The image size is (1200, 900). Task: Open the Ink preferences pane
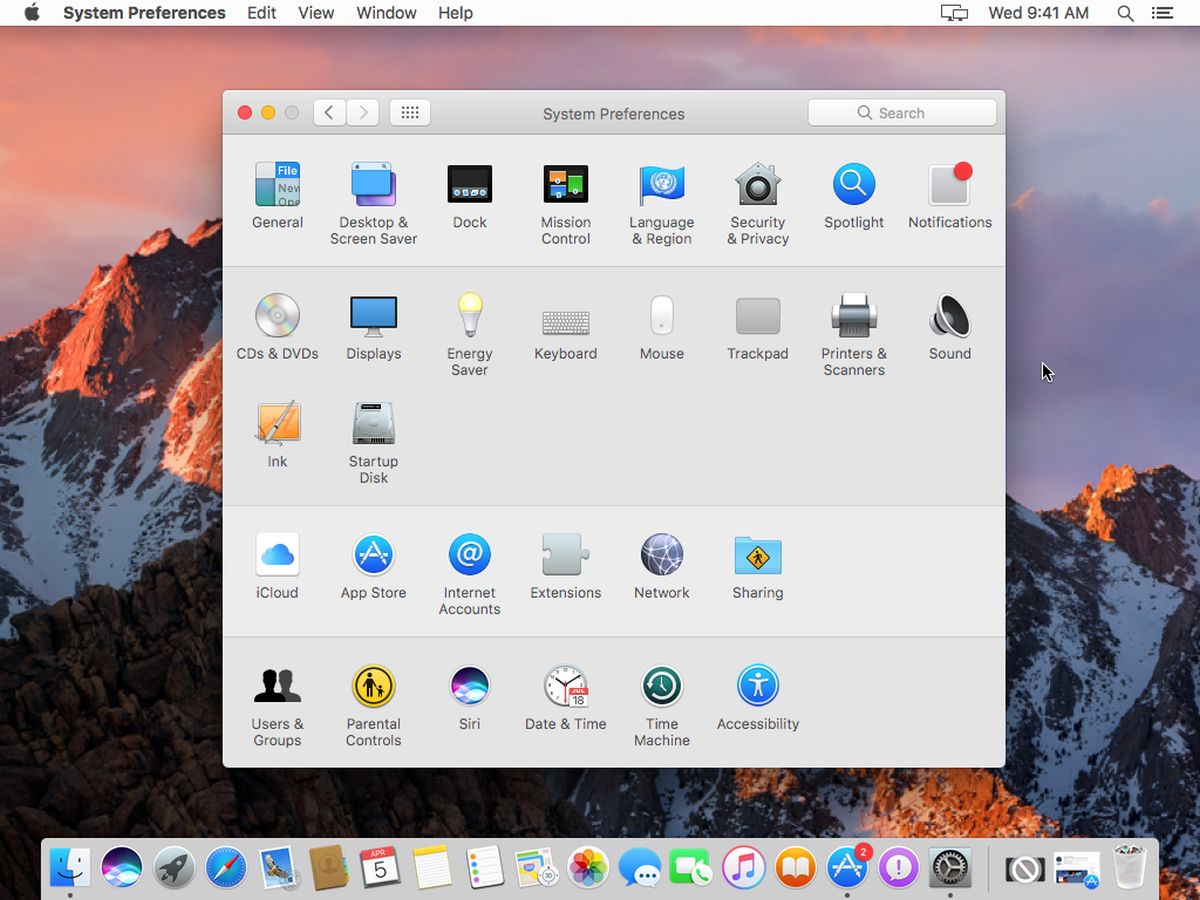[x=277, y=436]
